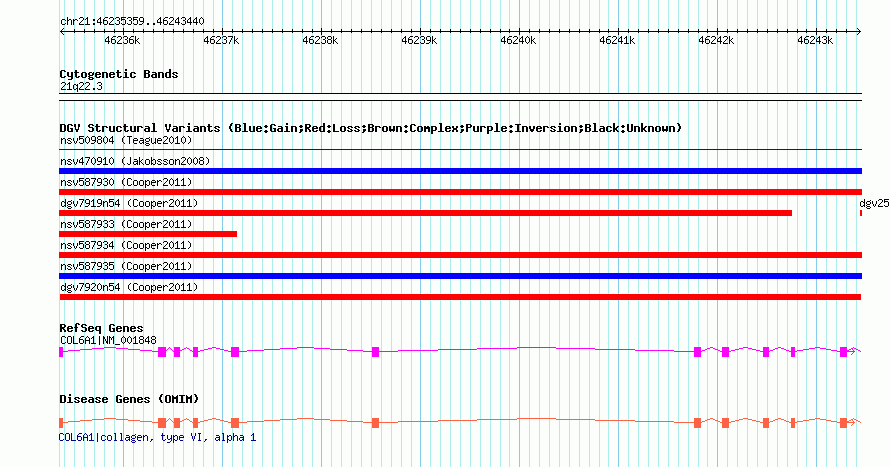
Task: Select the RefSeq Genes track title
Action: coord(101,329)
